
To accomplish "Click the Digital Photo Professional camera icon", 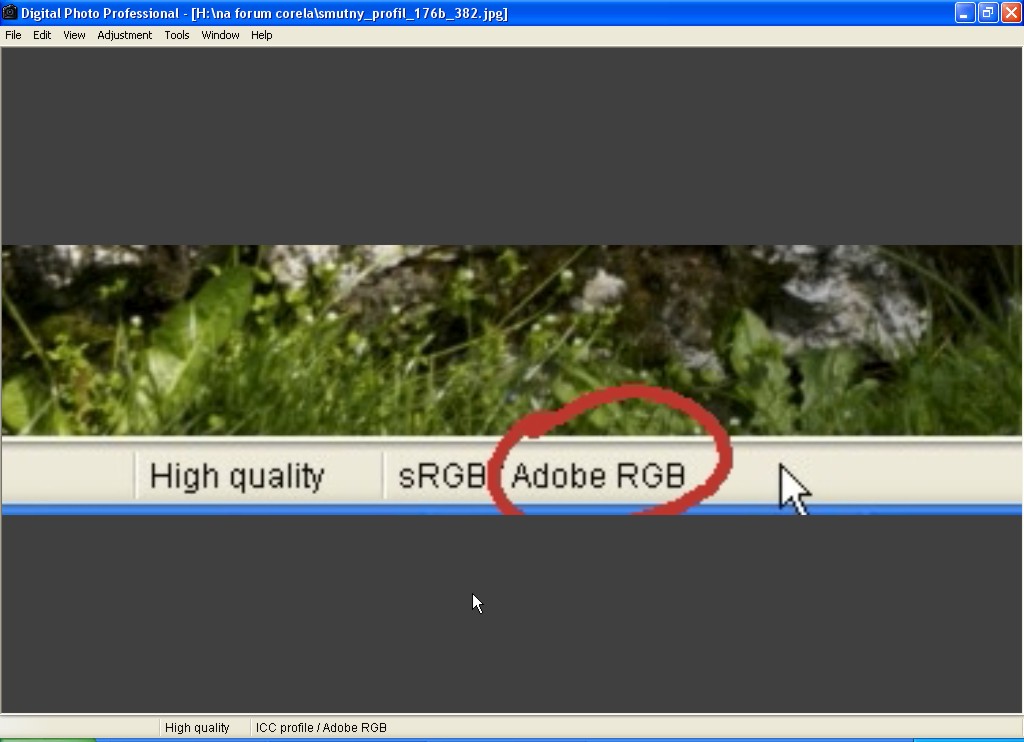I will (9, 13).
